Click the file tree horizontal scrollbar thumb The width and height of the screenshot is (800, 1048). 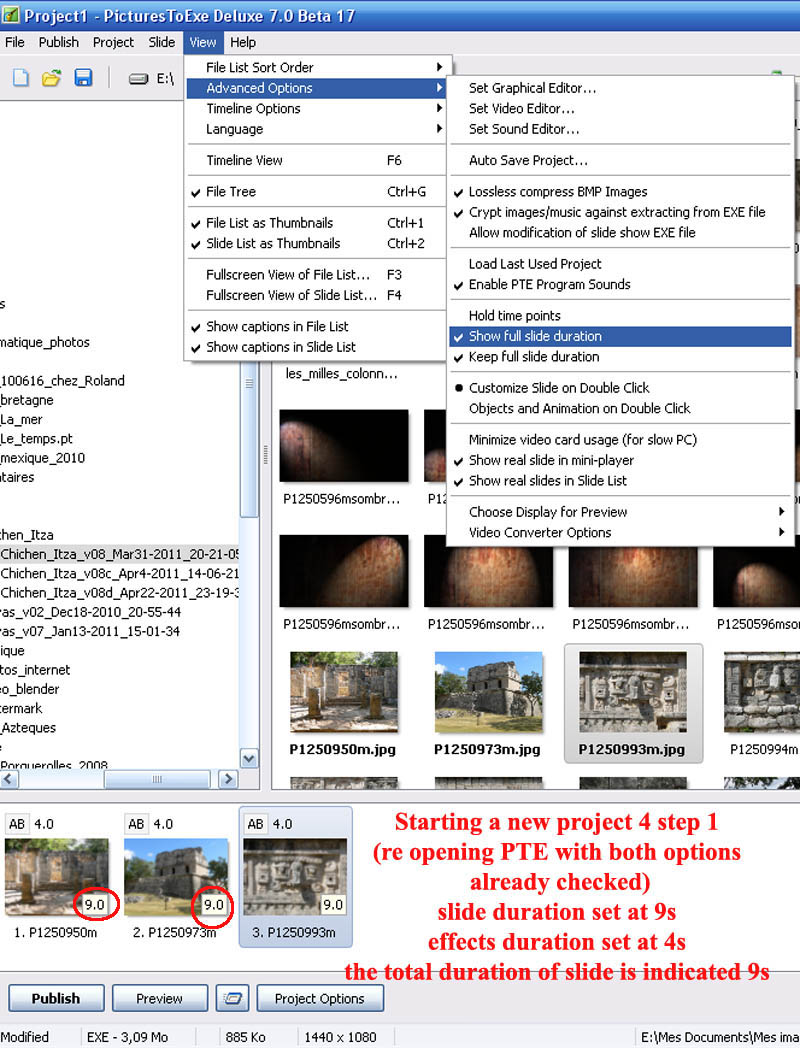pyautogui.click(x=155, y=778)
